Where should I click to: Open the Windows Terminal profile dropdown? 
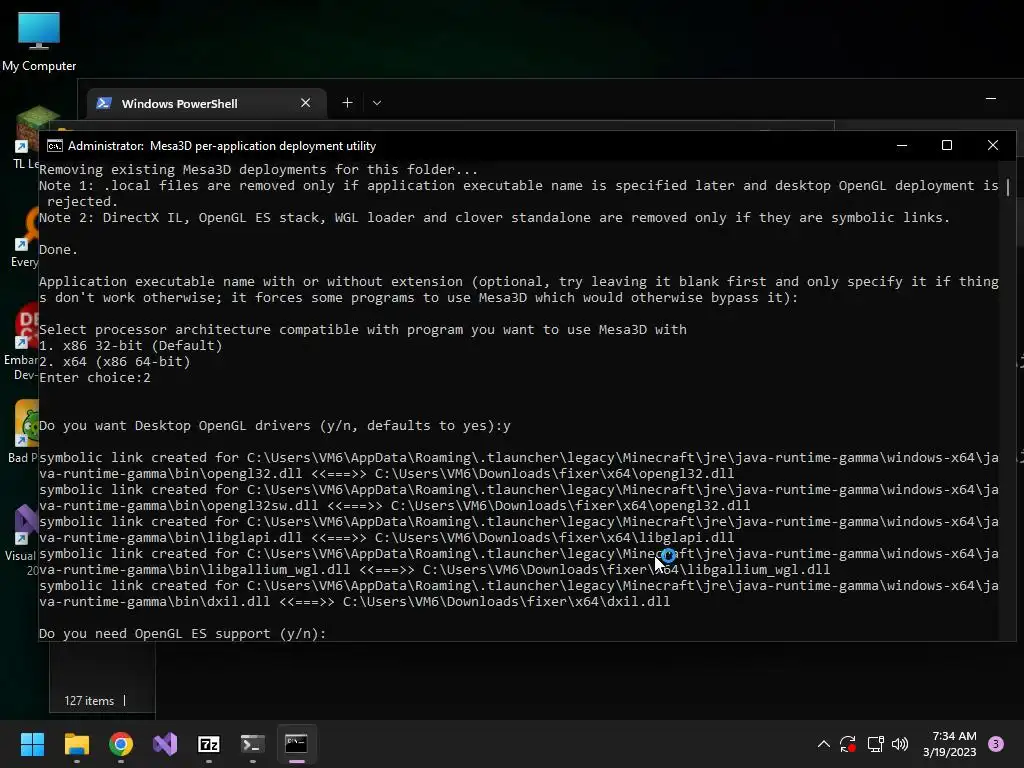tap(377, 103)
